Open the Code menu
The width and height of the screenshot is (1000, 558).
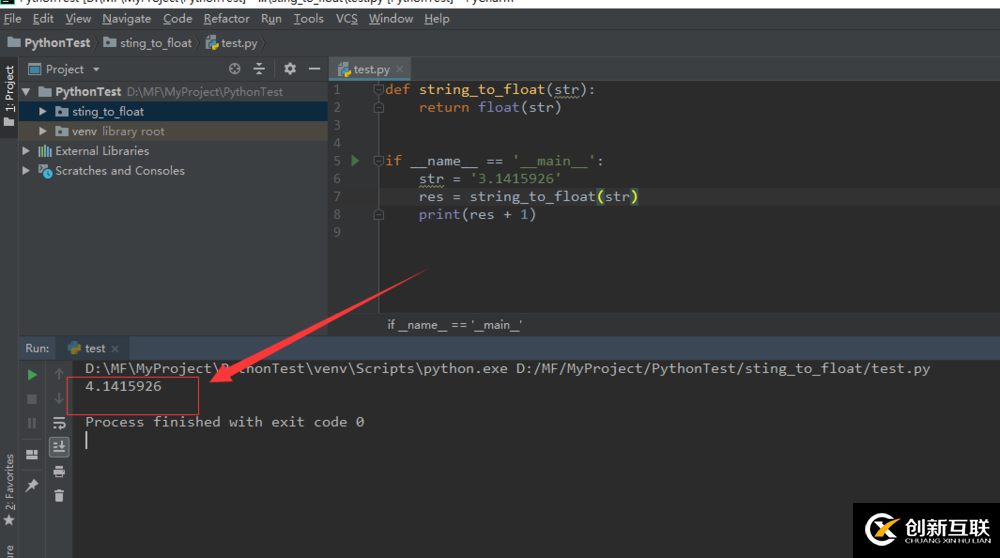click(x=177, y=19)
